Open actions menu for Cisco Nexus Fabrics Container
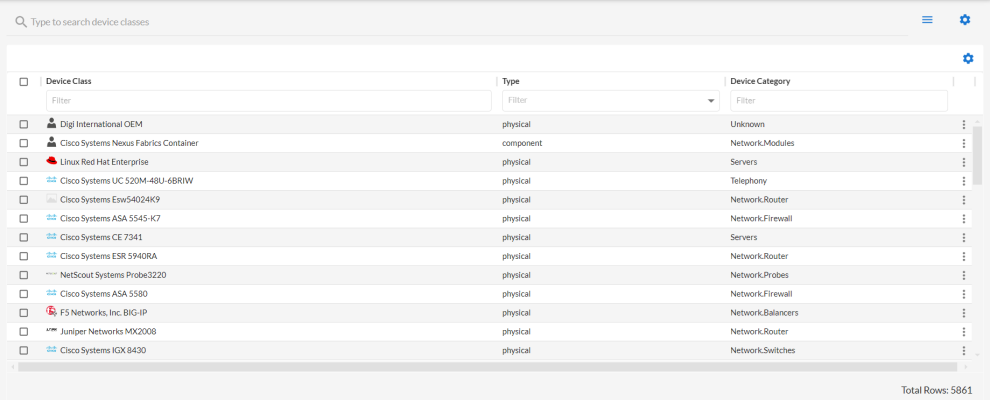This screenshot has width=990, height=400. [x=963, y=143]
